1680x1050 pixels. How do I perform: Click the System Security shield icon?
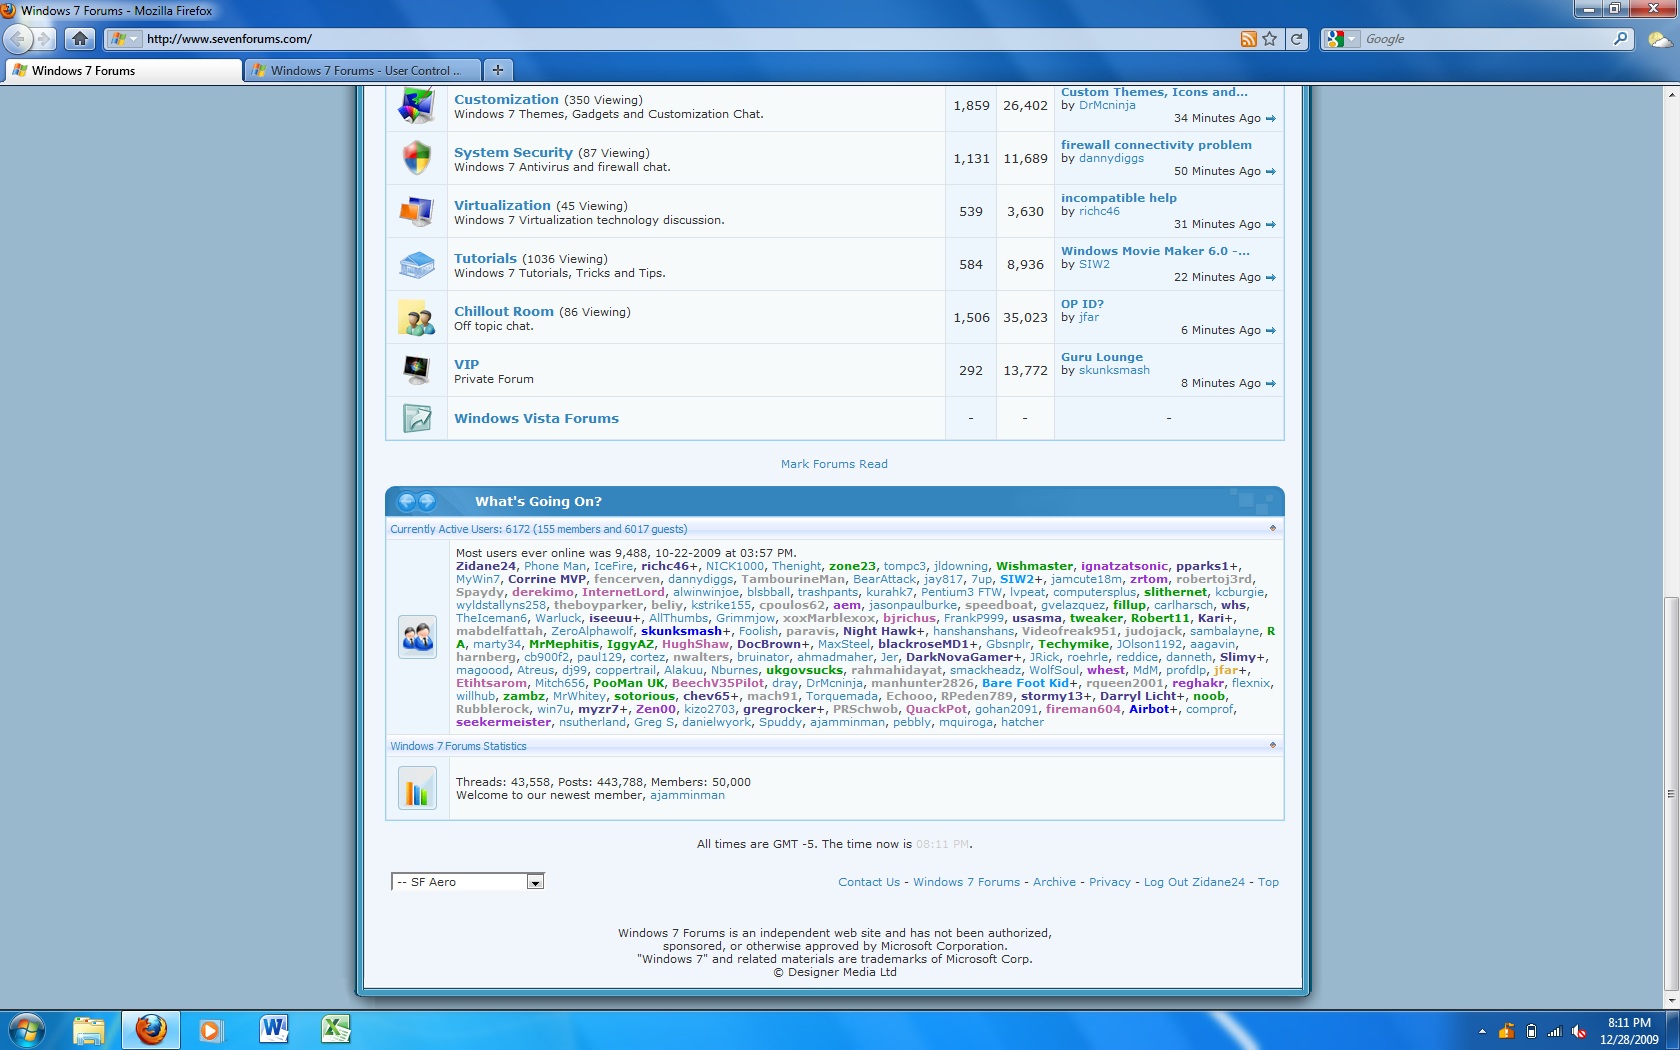click(x=416, y=158)
